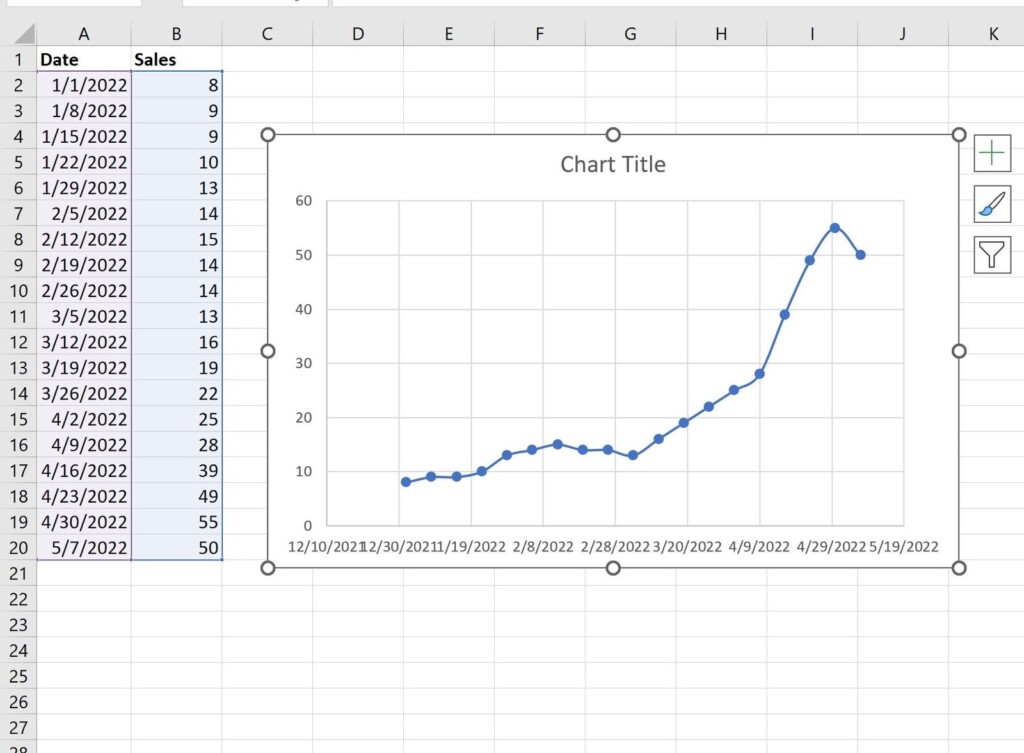This screenshot has height=753, width=1024.
Task: Select cell containing 4/16/2022
Action: 84,470
